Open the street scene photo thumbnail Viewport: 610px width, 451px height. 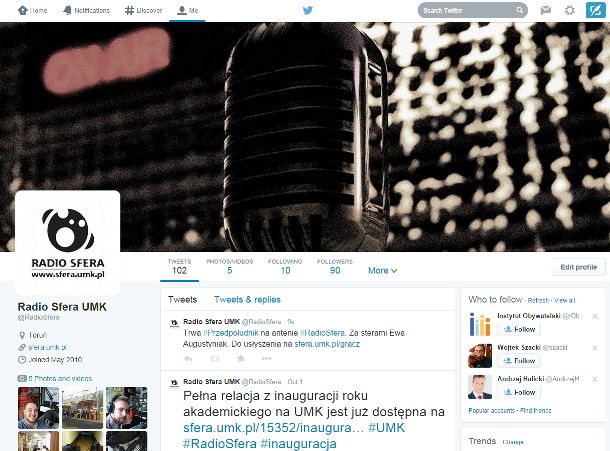82,408
